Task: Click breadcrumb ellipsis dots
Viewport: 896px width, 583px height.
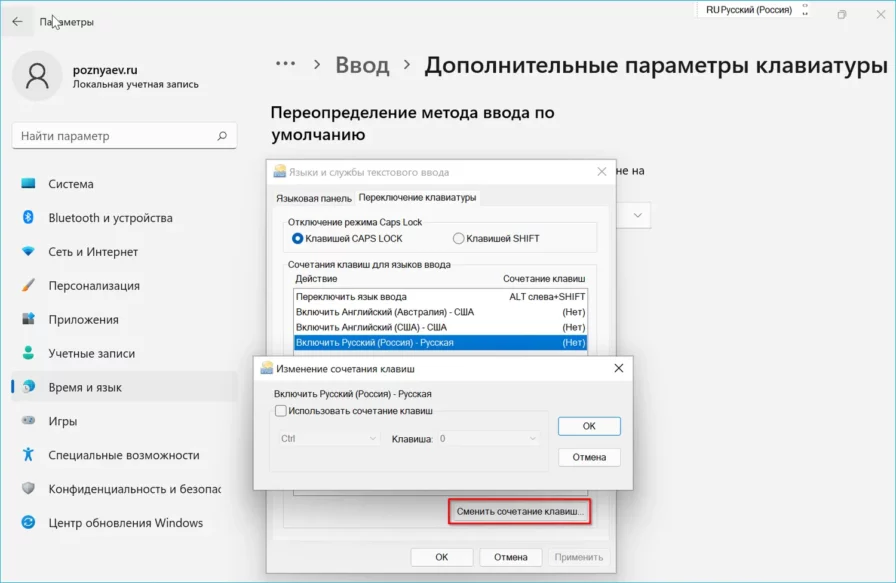Action: 286,64
